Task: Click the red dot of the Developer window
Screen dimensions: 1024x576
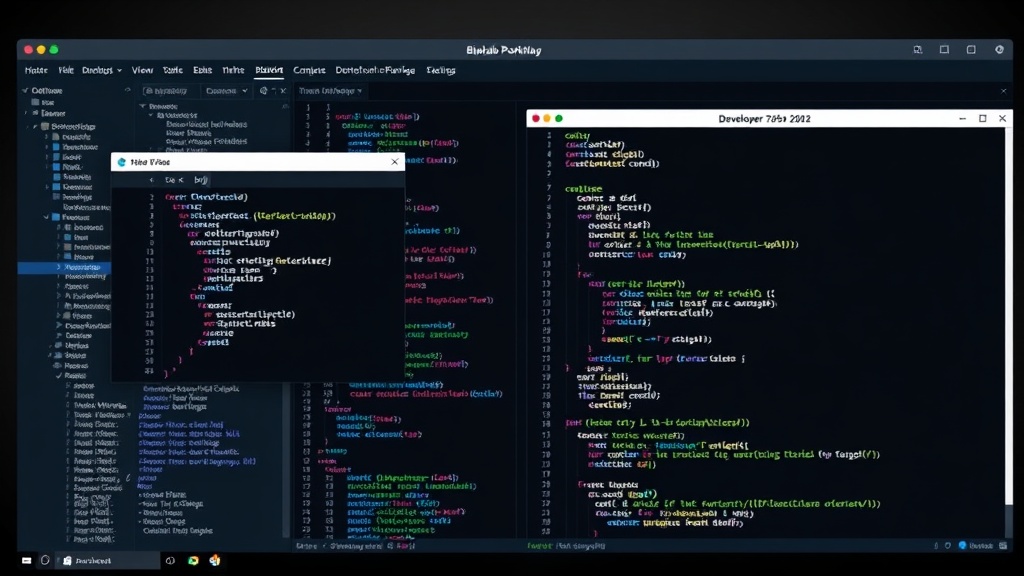Action: coord(536,118)
